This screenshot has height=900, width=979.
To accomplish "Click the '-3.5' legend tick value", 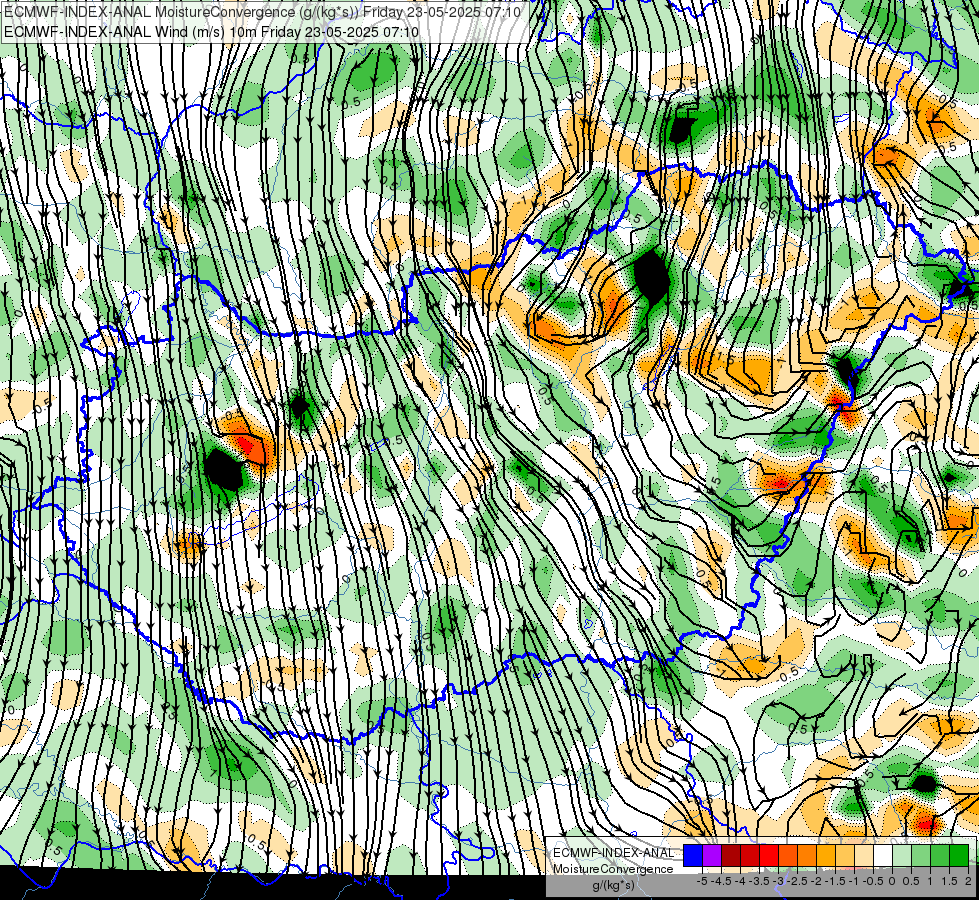I will (x=759, y=881).
